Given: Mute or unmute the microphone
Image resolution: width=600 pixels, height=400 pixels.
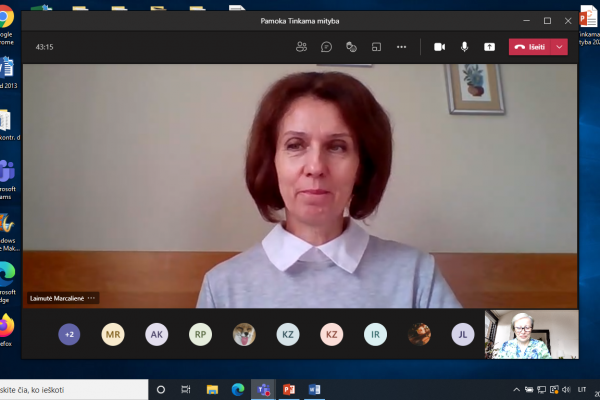Looking at the screenshot, I should pyautogui.click(x=464, y=47).
